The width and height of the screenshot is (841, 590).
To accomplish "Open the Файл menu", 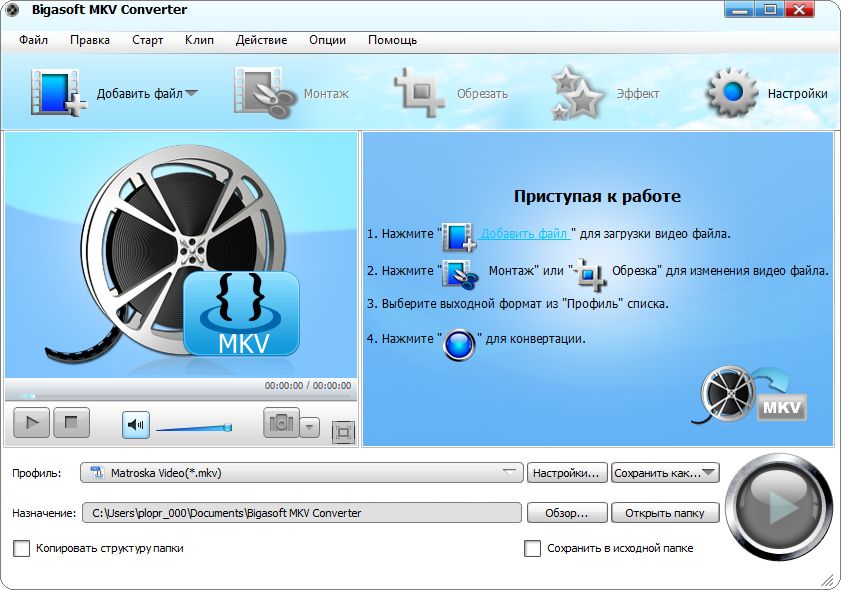I will 33,40.
